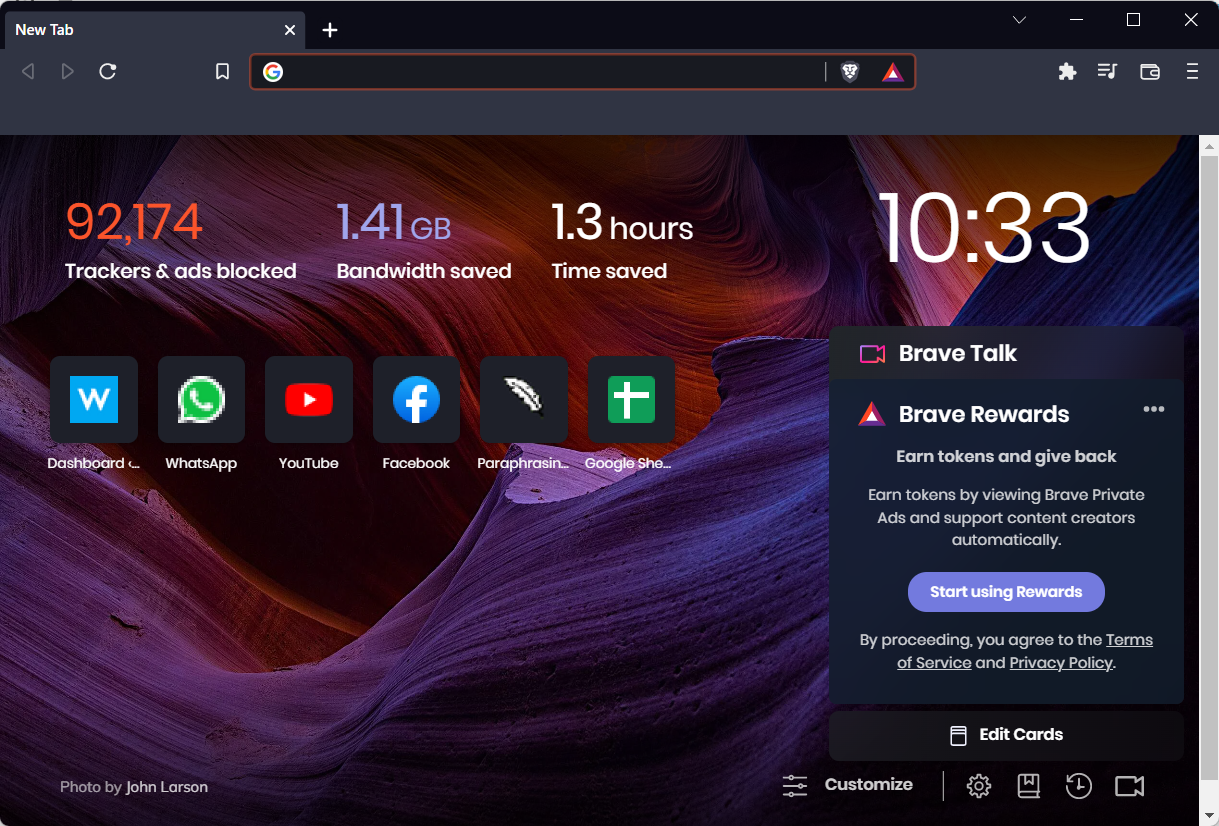The height and width of the screenshot is (826, 1219).
Task: Click the 10:33 clock display
Action: click(985, 228)
